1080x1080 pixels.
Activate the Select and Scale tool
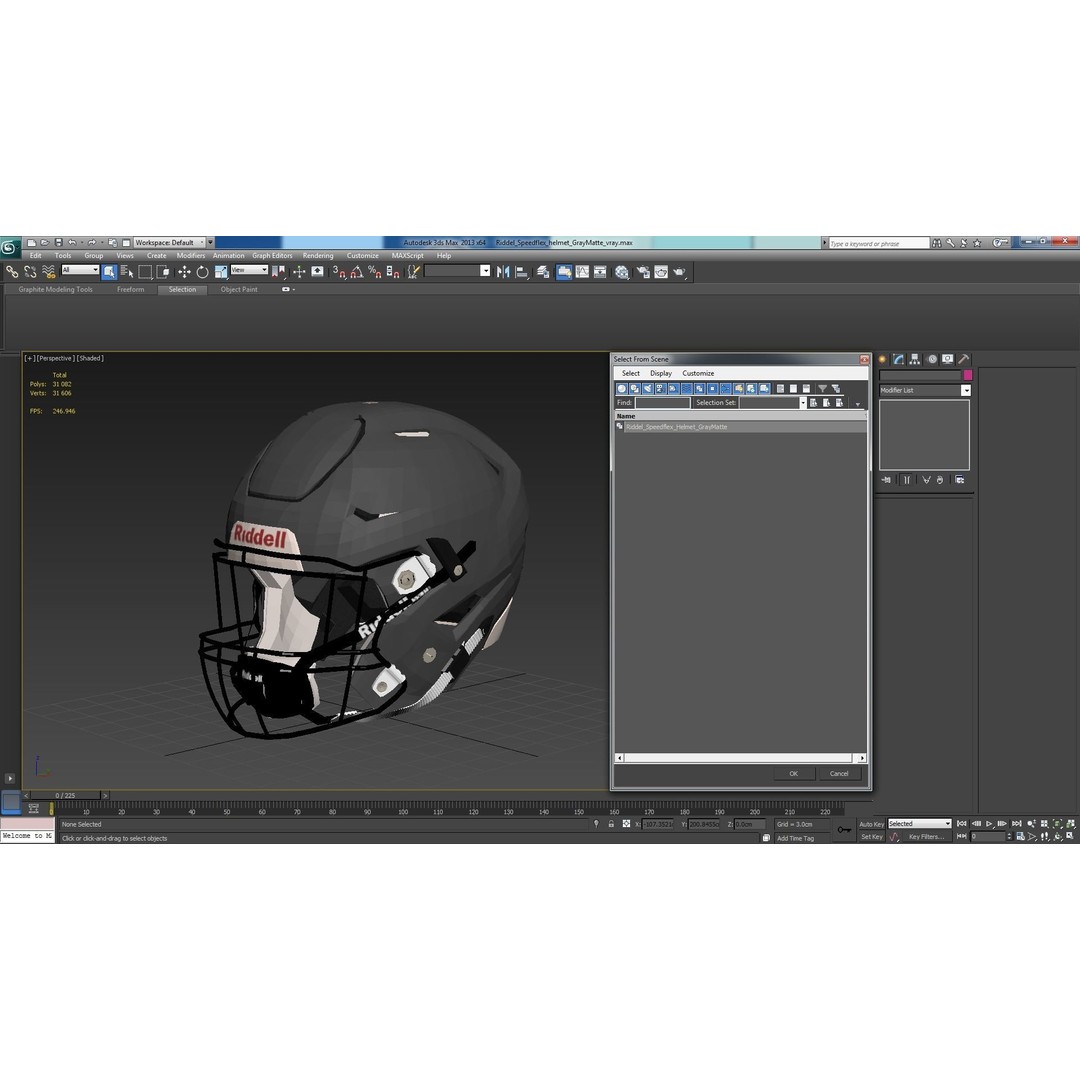(x=220, y=272)
